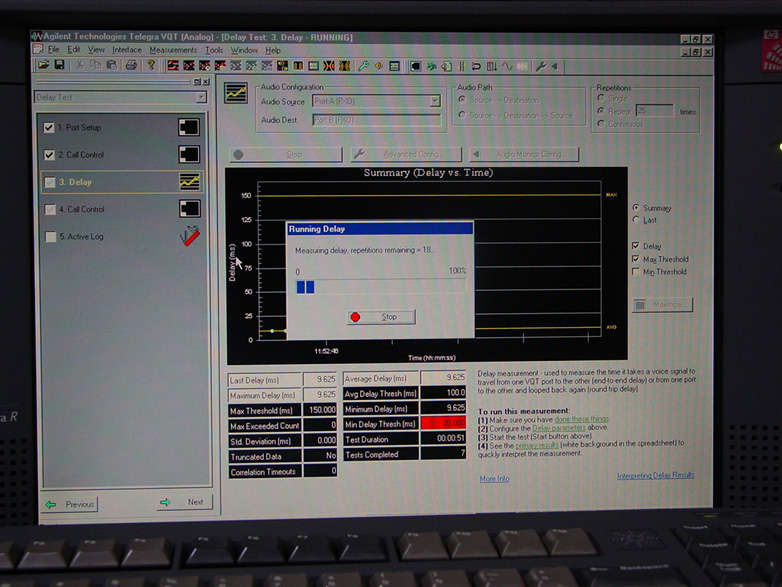782x587 pixels.
Task: Click the Maximize graph button
Action: 662,304
